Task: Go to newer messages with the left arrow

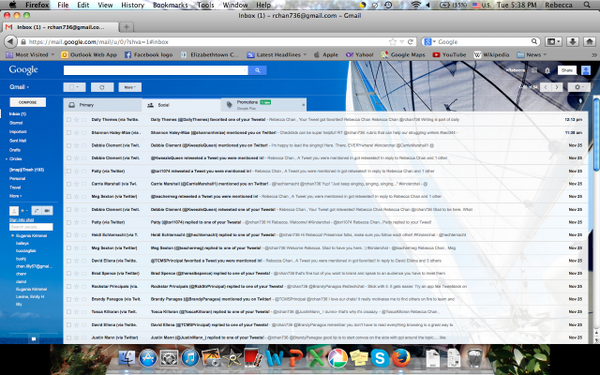Action: pyautogui.click(x=546, y=87)
